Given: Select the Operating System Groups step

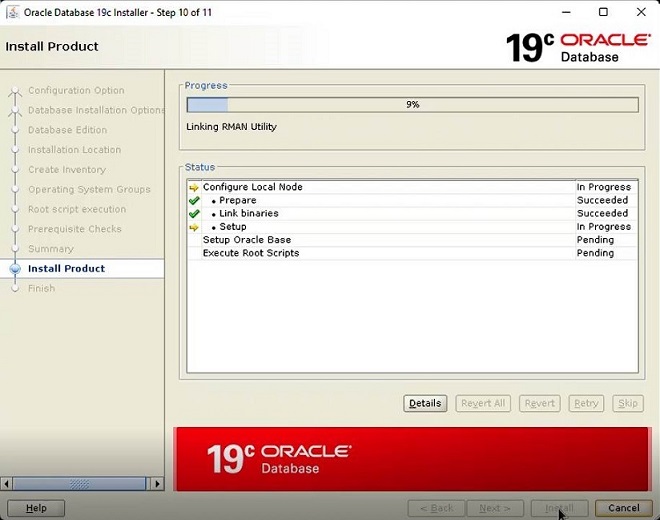Looking at the screenshot, I should pyautogui.click(x=89, y=189).
